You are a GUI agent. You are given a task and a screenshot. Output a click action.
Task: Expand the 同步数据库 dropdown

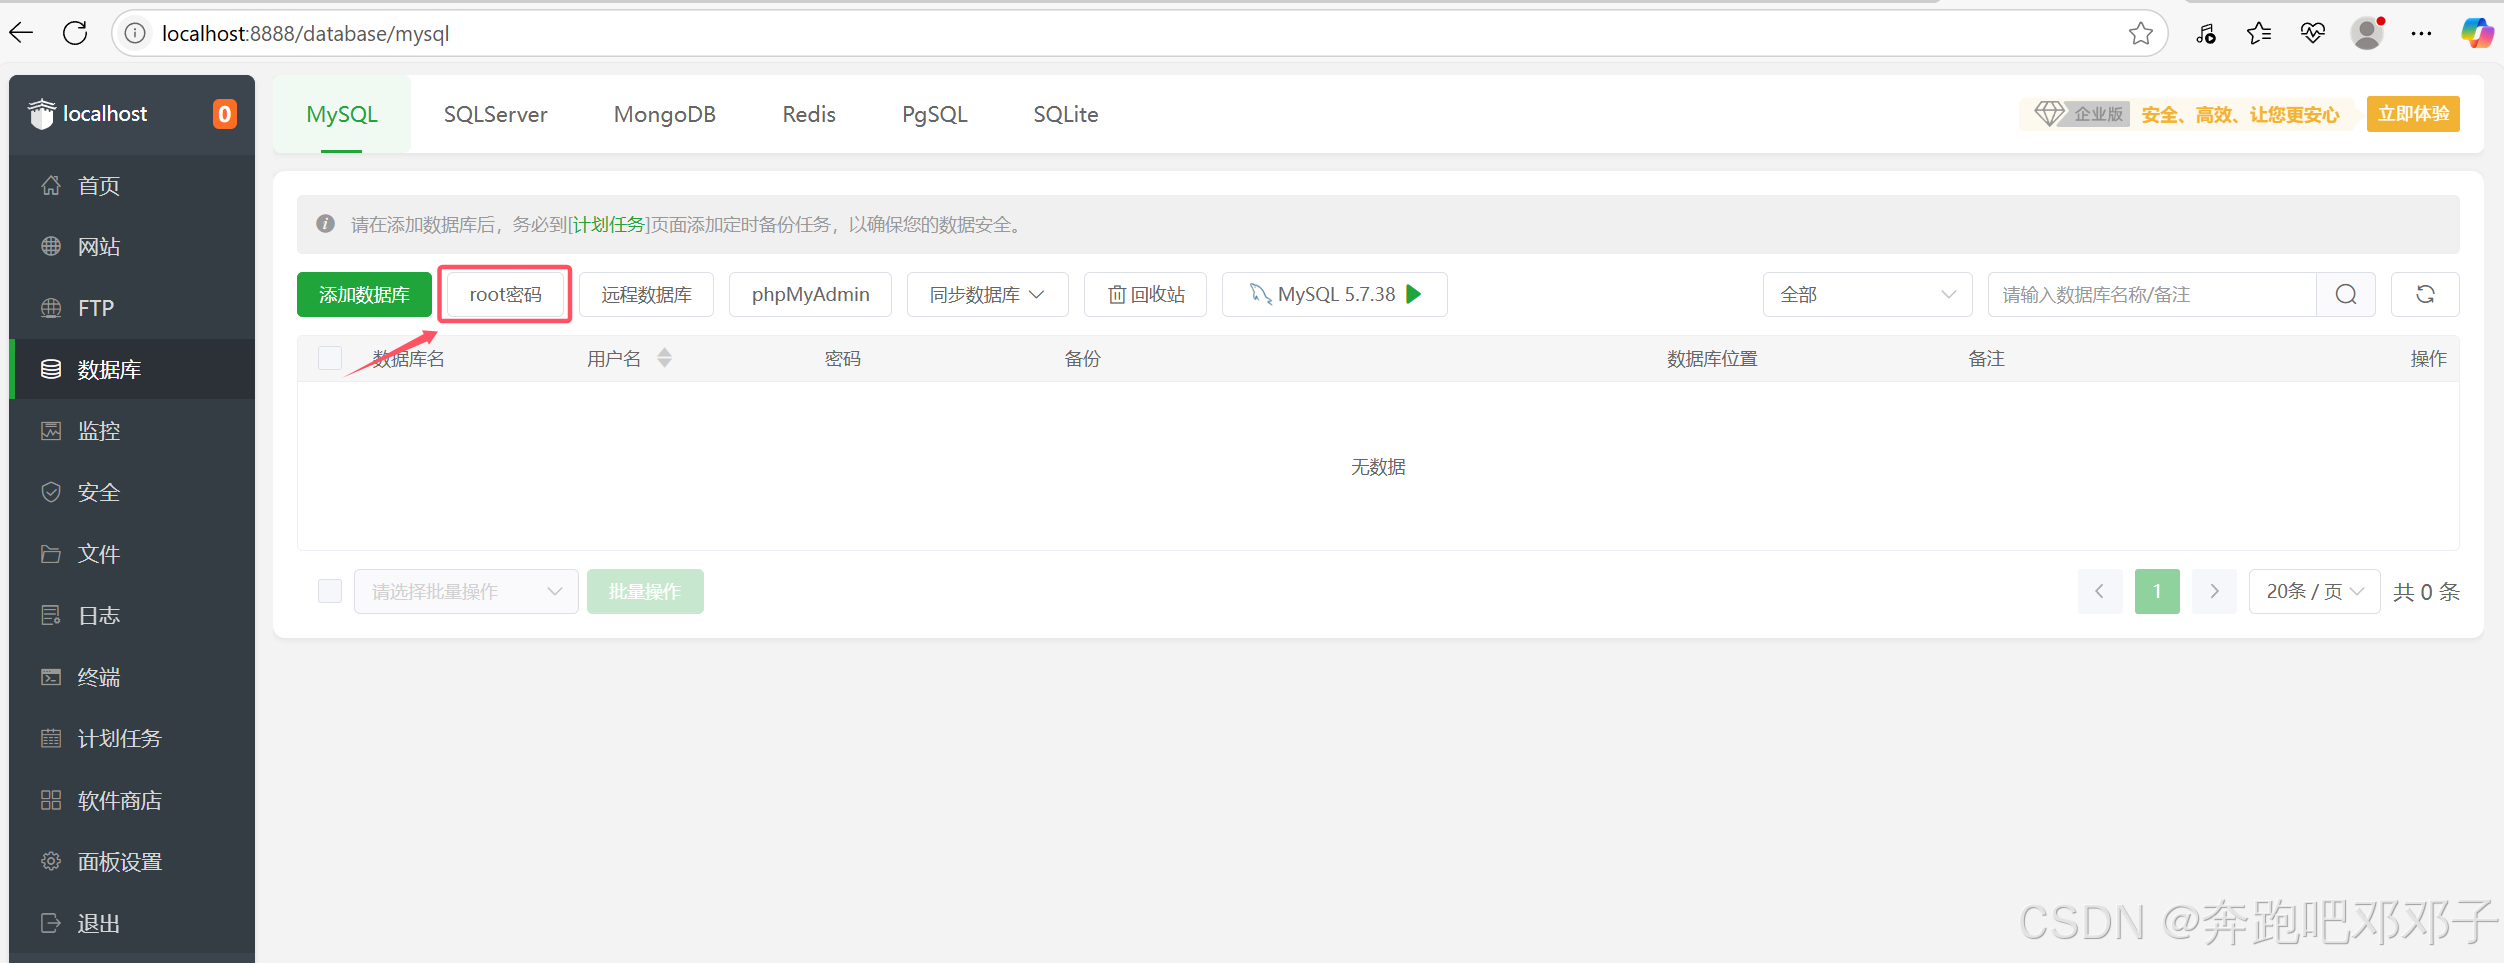coord(988,294)
